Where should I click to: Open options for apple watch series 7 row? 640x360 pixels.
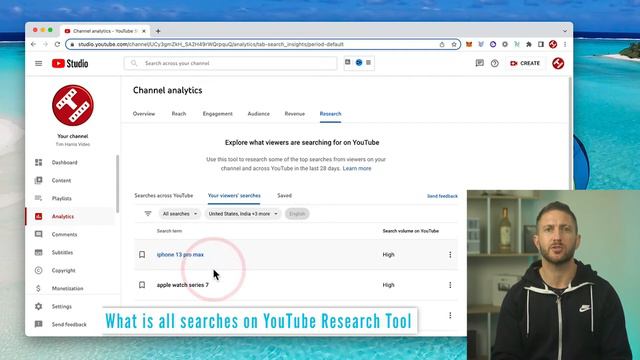point(450,285)
